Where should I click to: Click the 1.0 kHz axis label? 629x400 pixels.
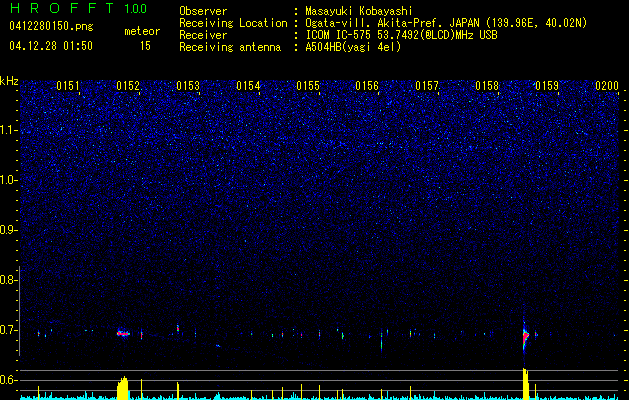pos(9,180)
